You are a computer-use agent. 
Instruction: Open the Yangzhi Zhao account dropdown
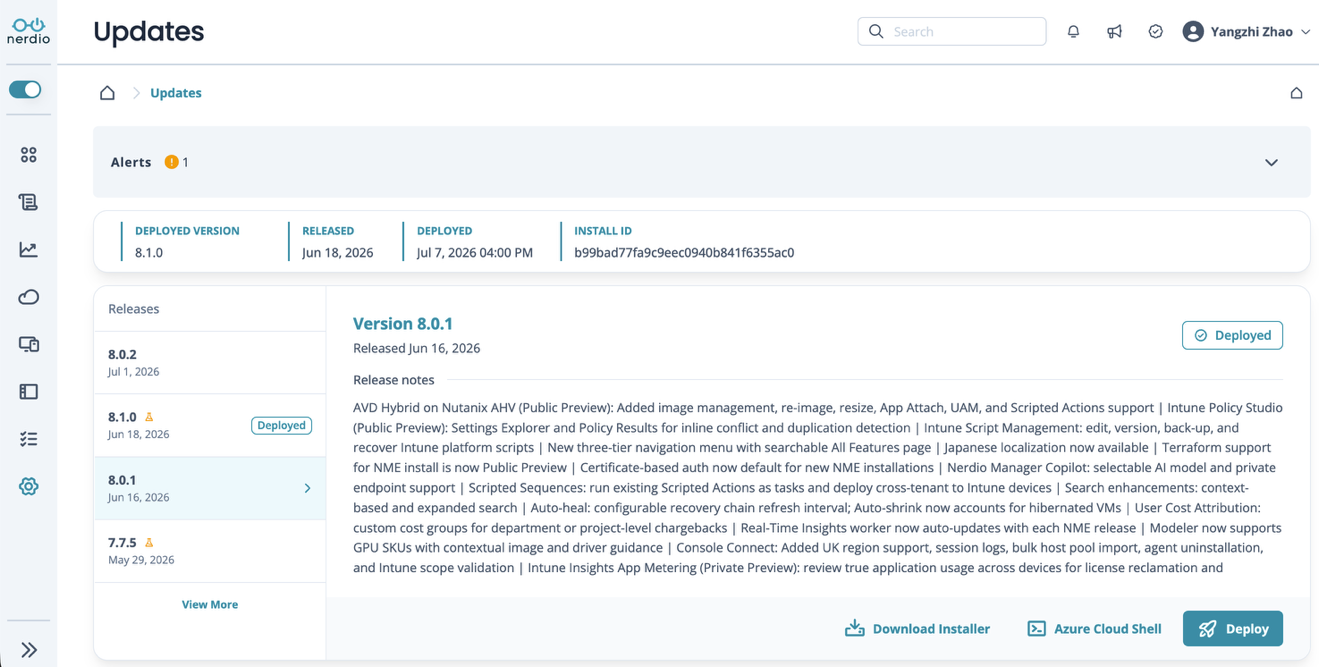coord(1247,32)
